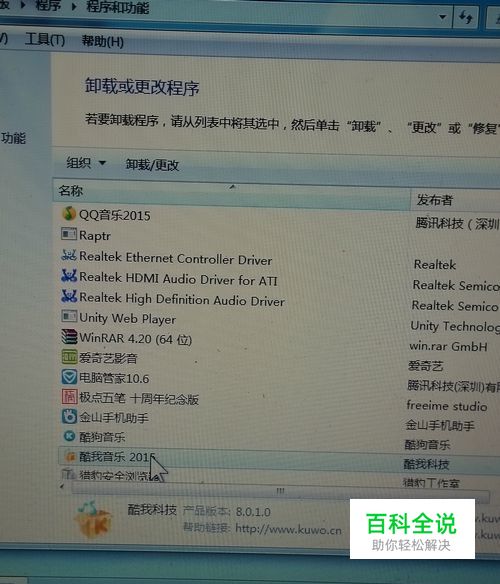Image resolution: width=500 pixels, height=584 pixels.
Task: Click the Realtek High Definition Audio icon
Action: pyautogui.click(x=69, y=296)
